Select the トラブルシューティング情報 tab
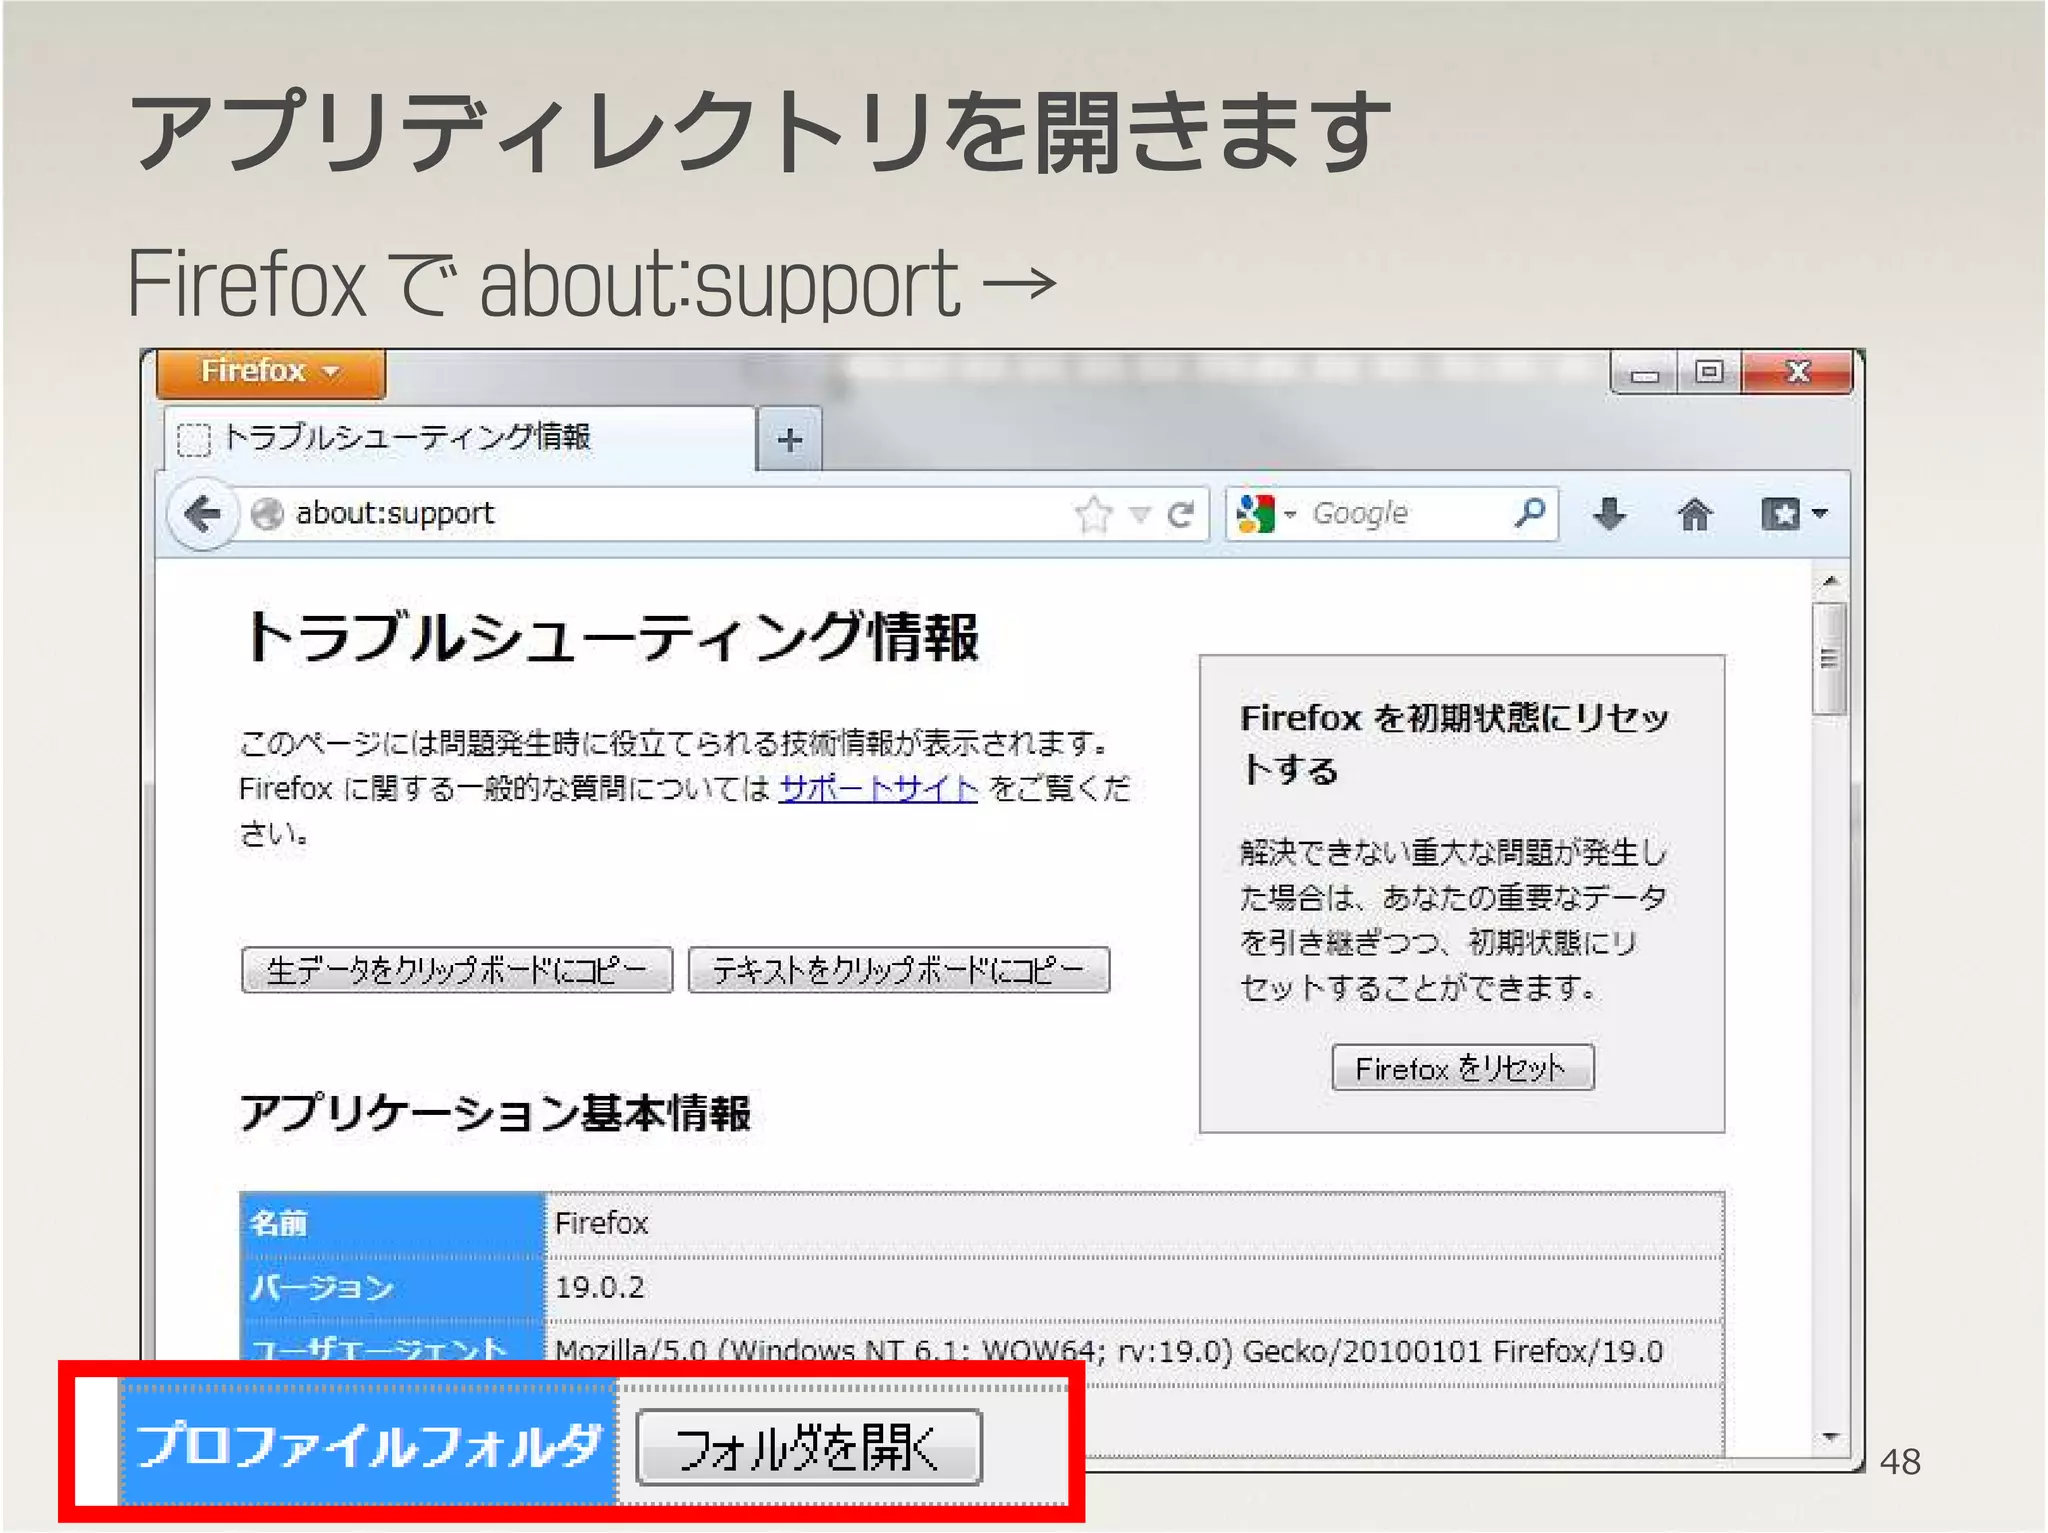Image resolution: width=2048 pixels, height=1533 pixels. click(458, 438)
